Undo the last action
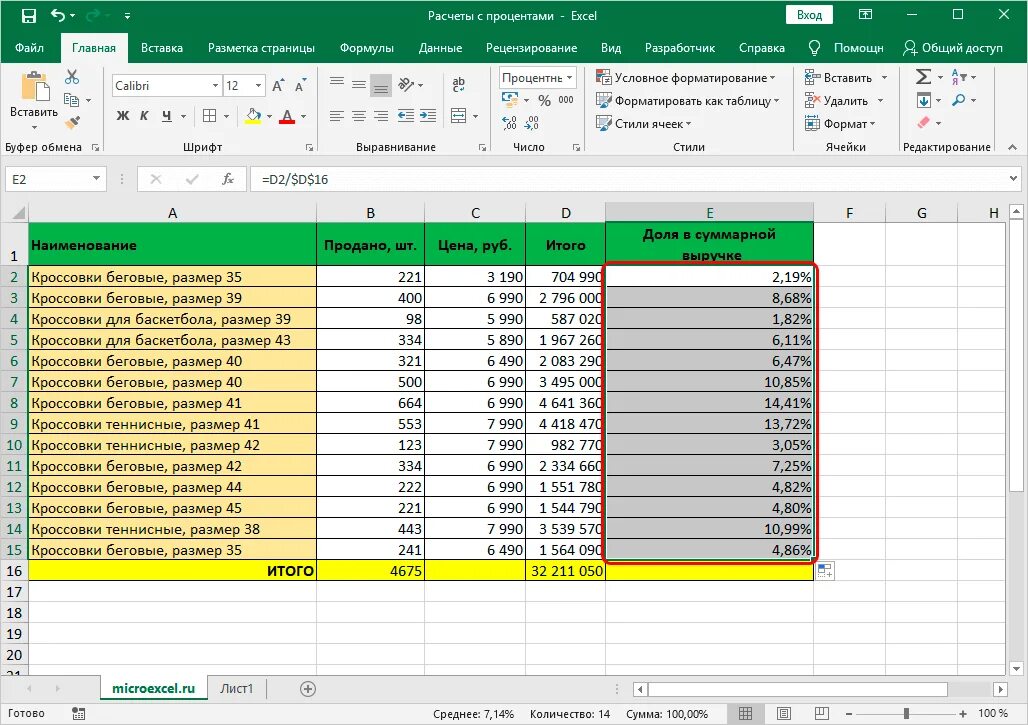Viewport: 1028px width, 725px height. 58,15
